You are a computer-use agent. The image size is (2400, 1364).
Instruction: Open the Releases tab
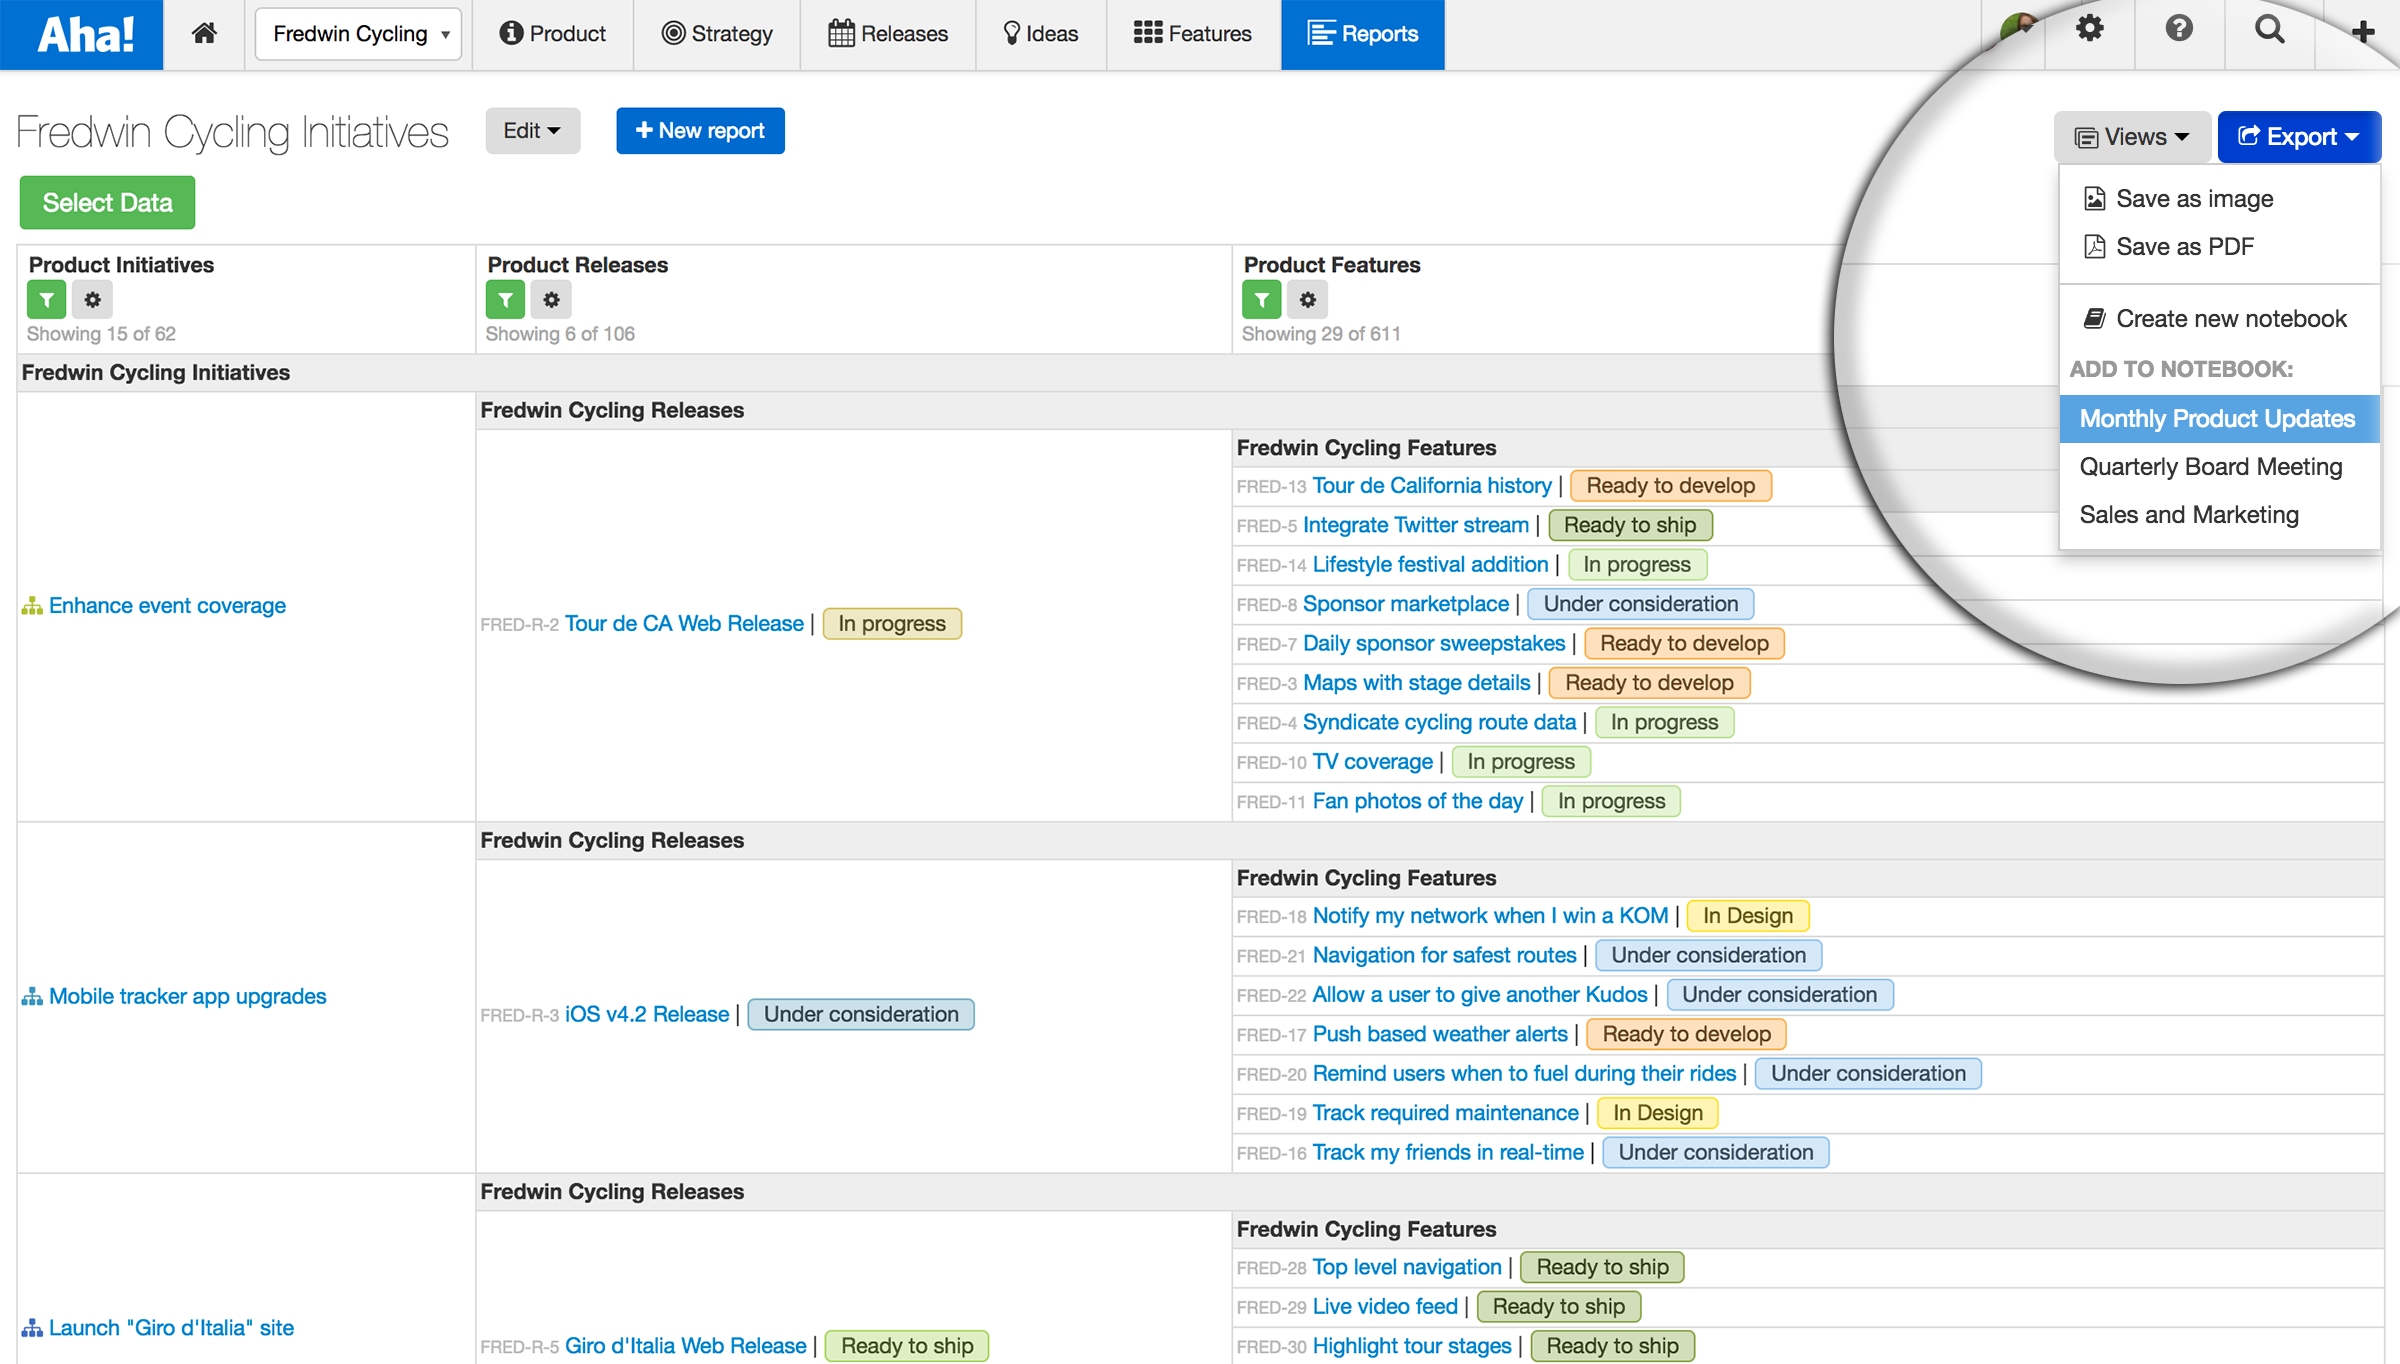tap(888, 34)
